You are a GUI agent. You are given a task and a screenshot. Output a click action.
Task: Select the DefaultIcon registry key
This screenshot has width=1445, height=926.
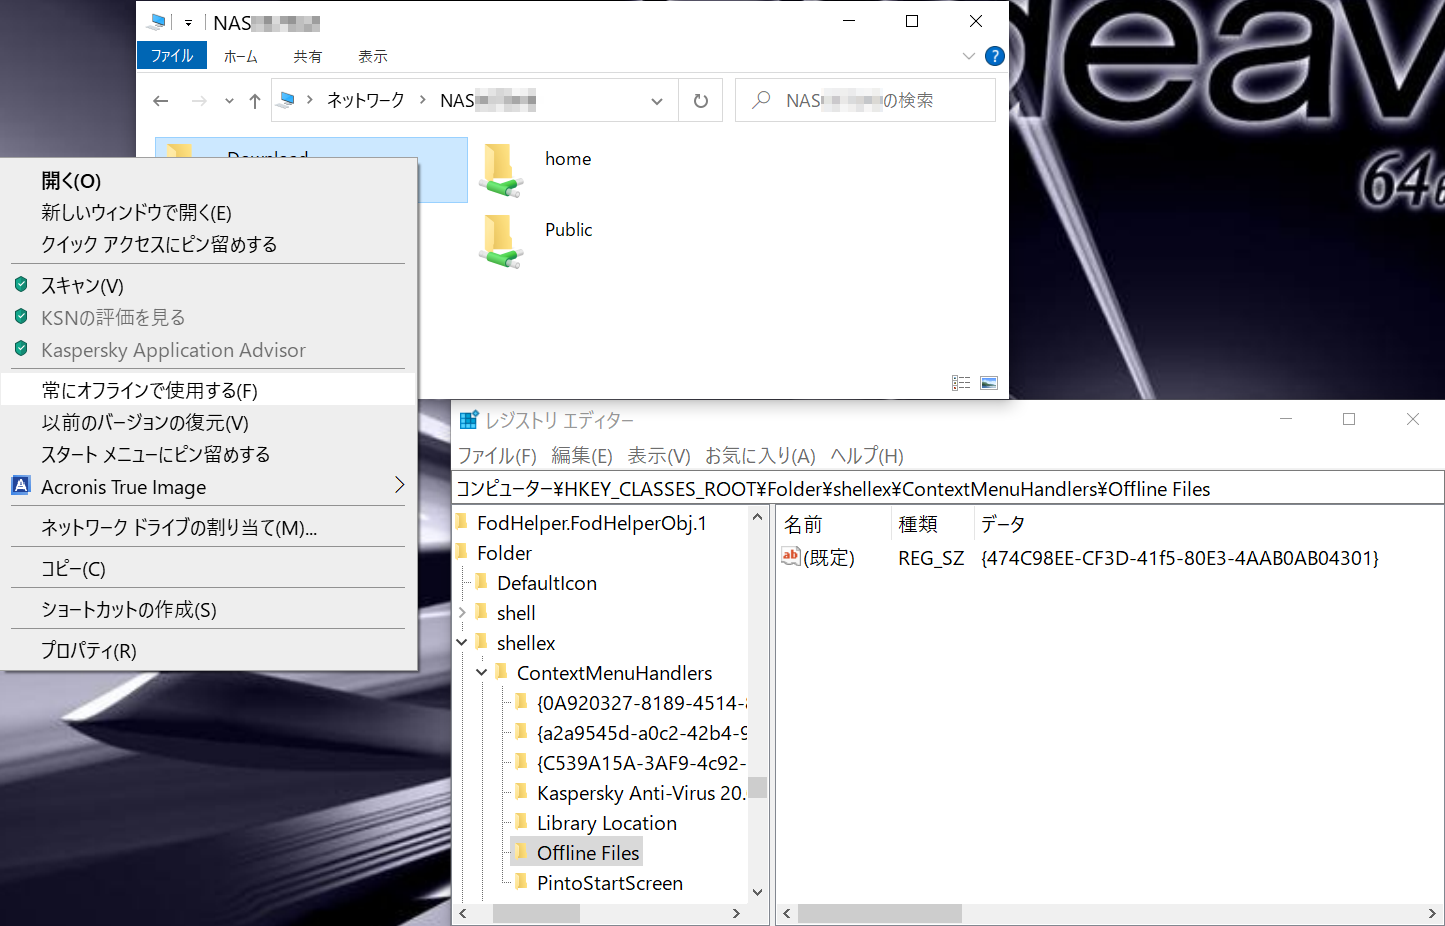[547, 583]
